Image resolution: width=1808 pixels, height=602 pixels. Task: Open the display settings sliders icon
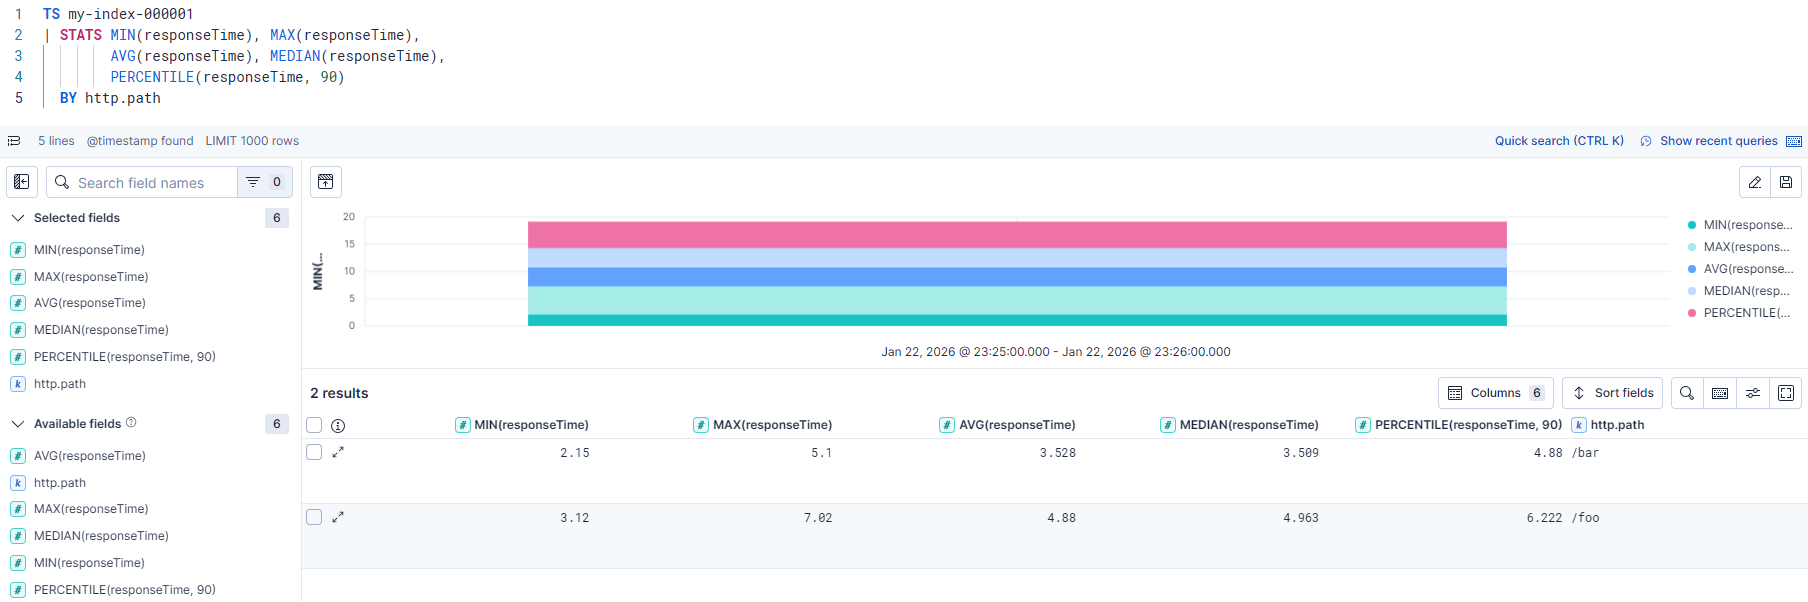1753,393
